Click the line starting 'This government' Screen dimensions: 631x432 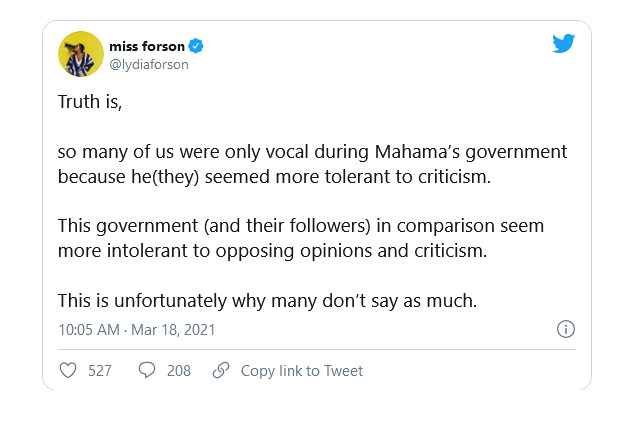click(x=301, y=226)
